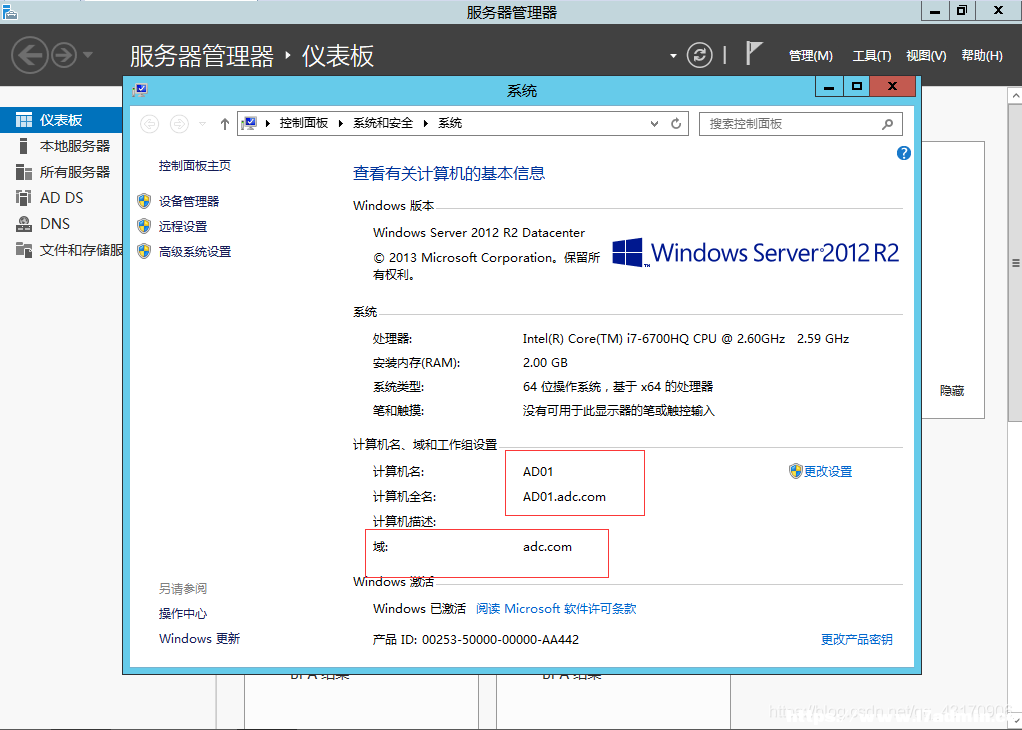Expand dropdown arrow beside the refresh icon

pyautogui.click(x=673, y=56)
